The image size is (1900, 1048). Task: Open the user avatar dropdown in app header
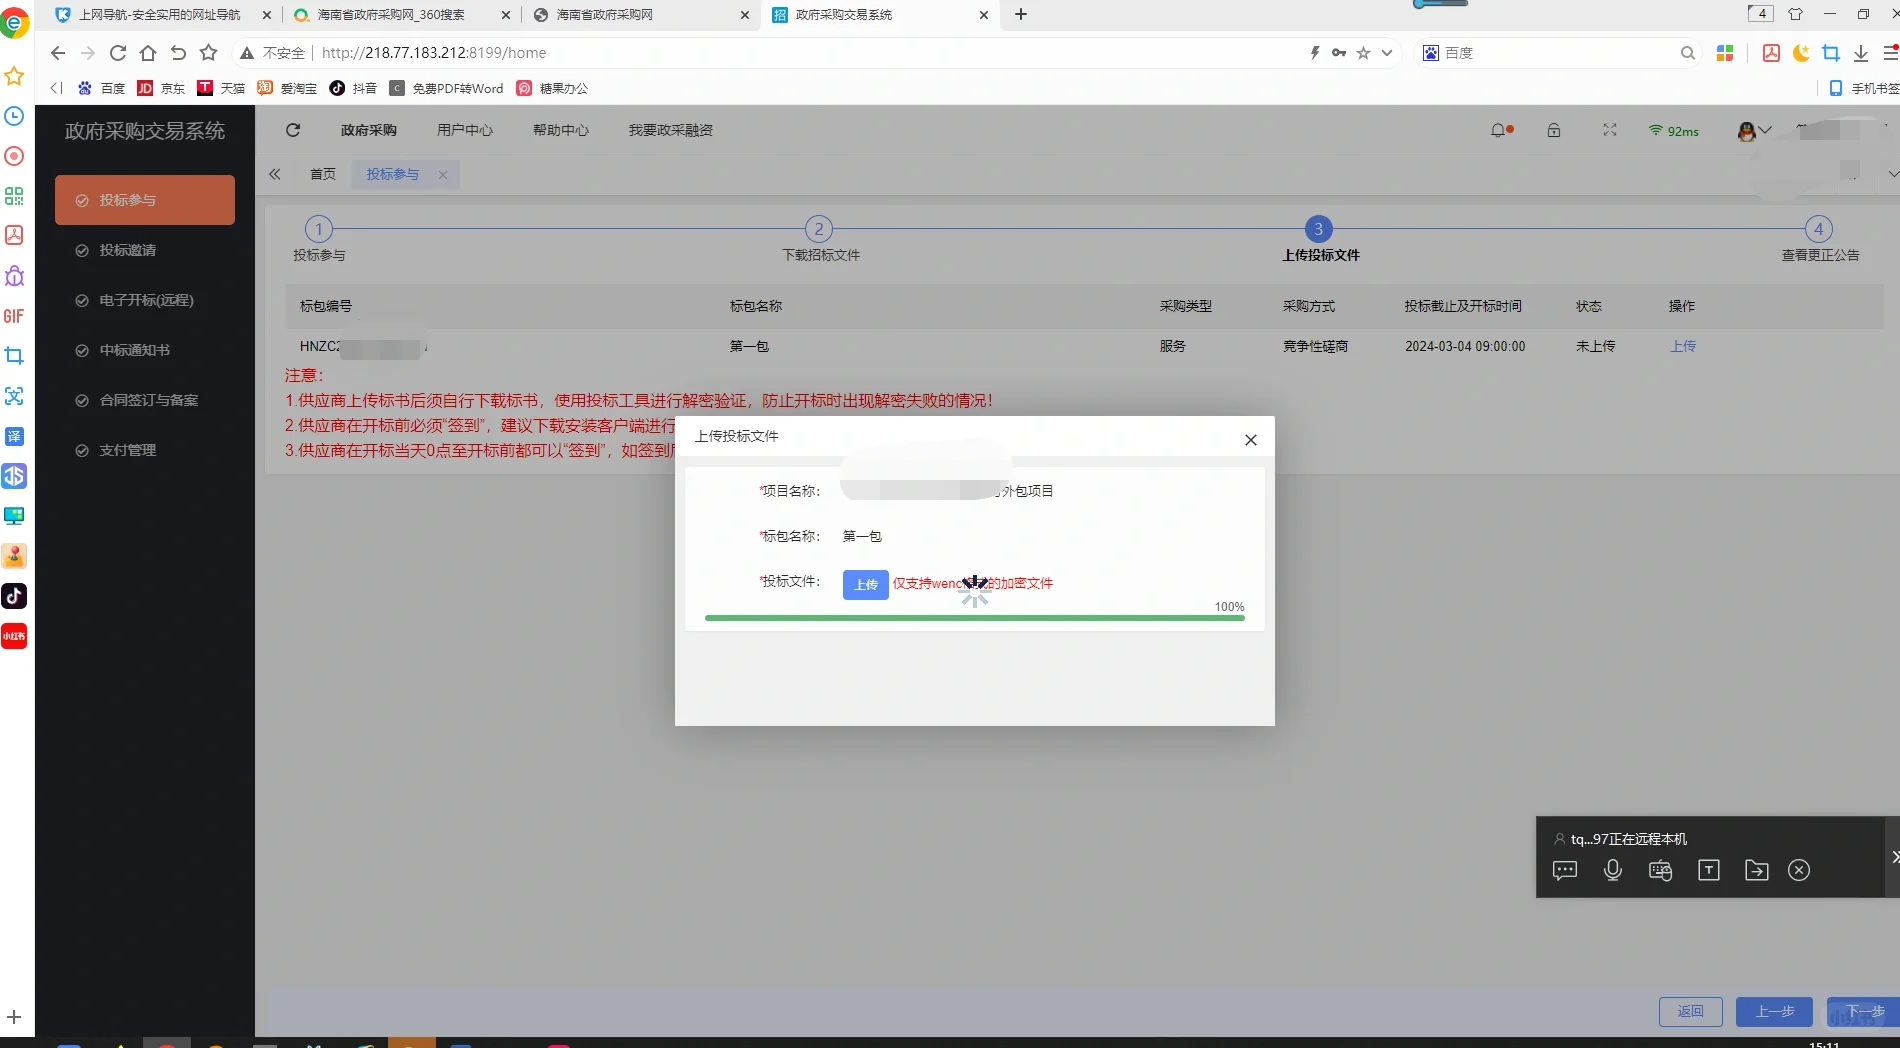1755,131
